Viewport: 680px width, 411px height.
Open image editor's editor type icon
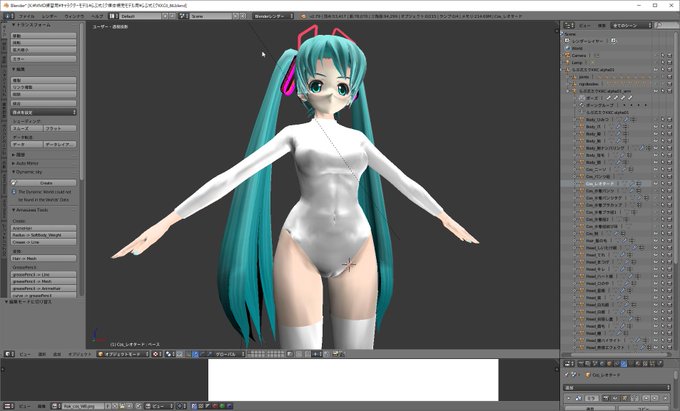point(8,406)
